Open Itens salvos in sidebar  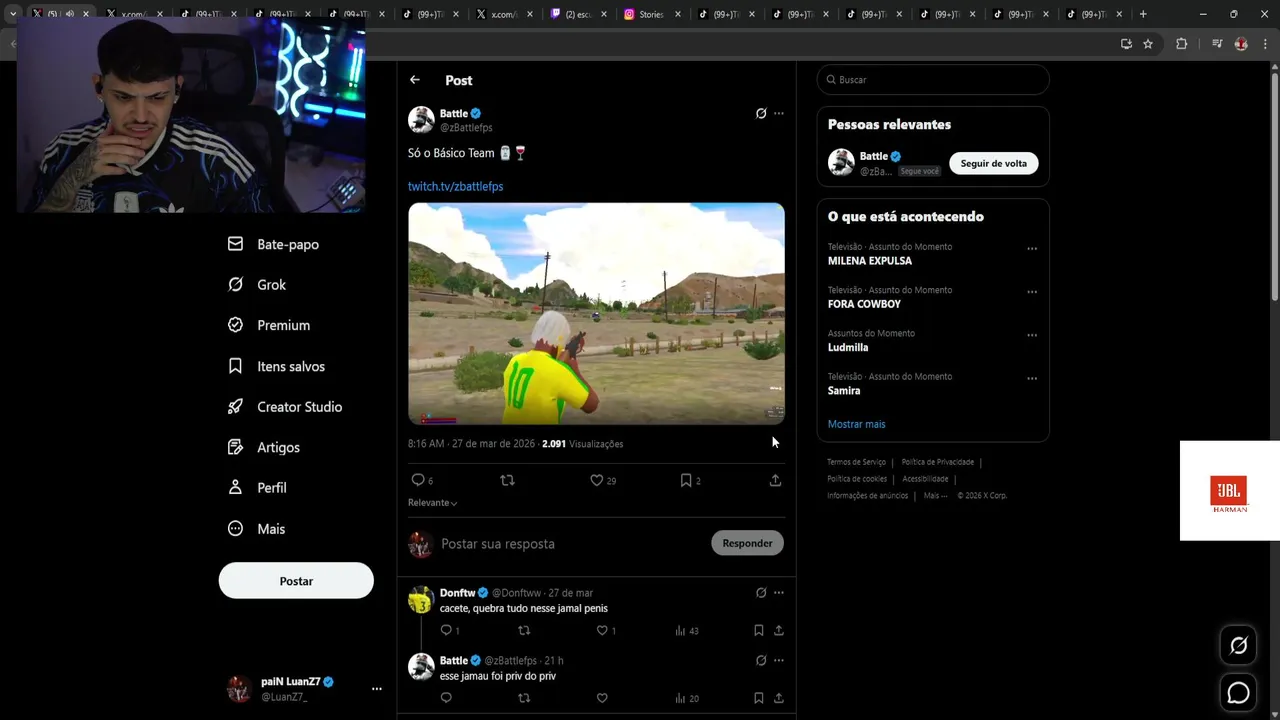coord(277,366)
